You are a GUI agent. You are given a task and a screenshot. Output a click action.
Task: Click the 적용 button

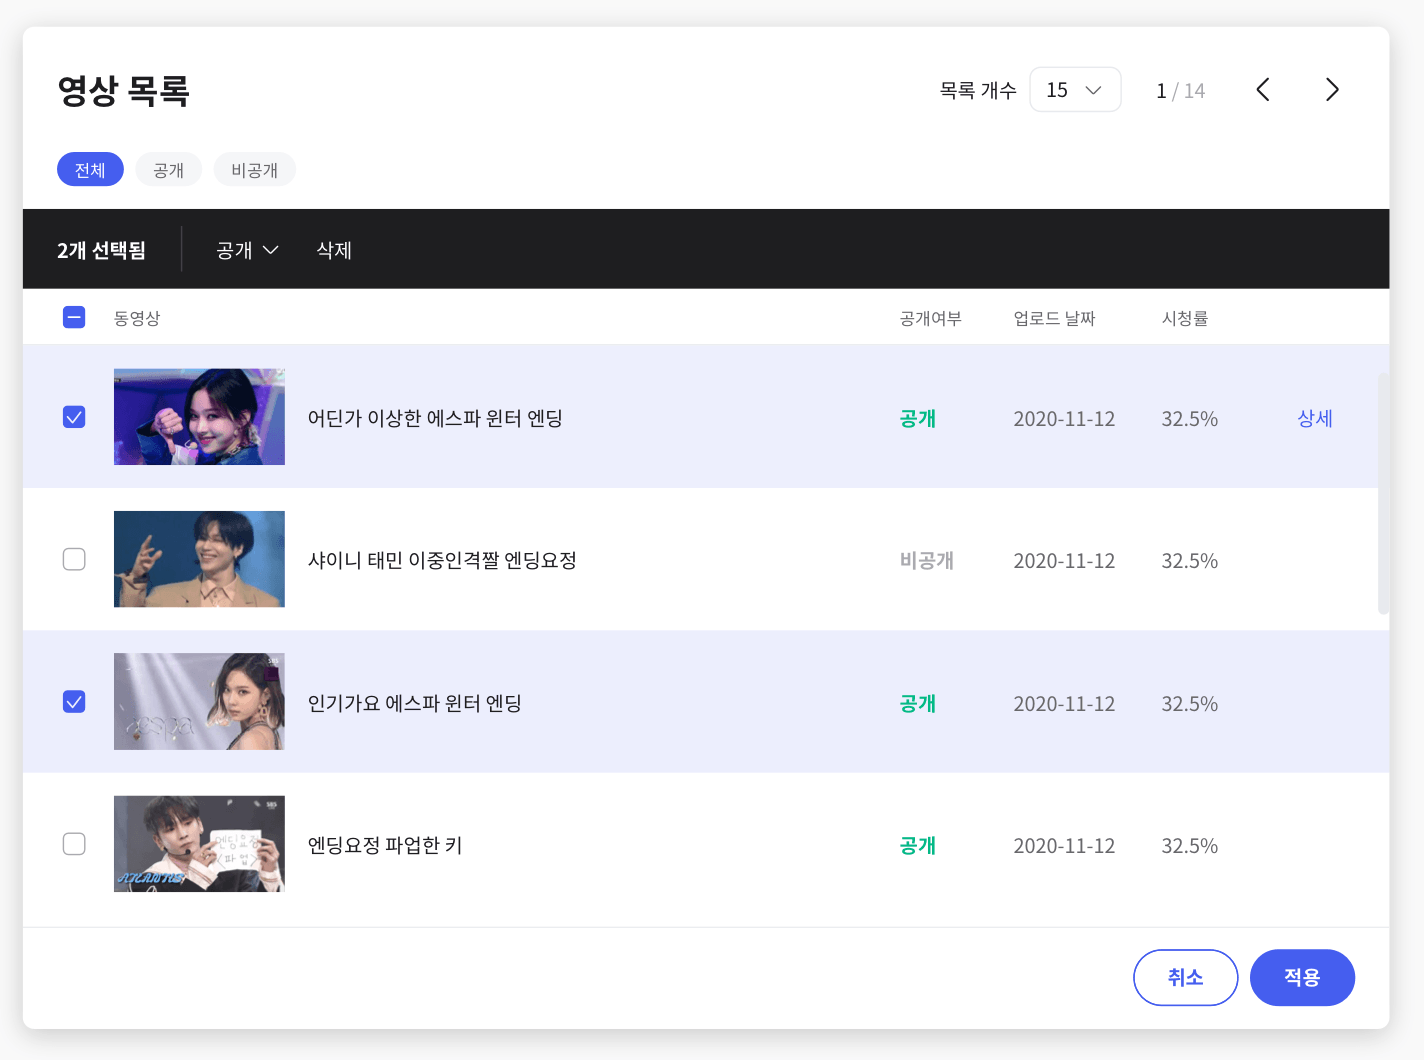click(x=1302, y=977)
